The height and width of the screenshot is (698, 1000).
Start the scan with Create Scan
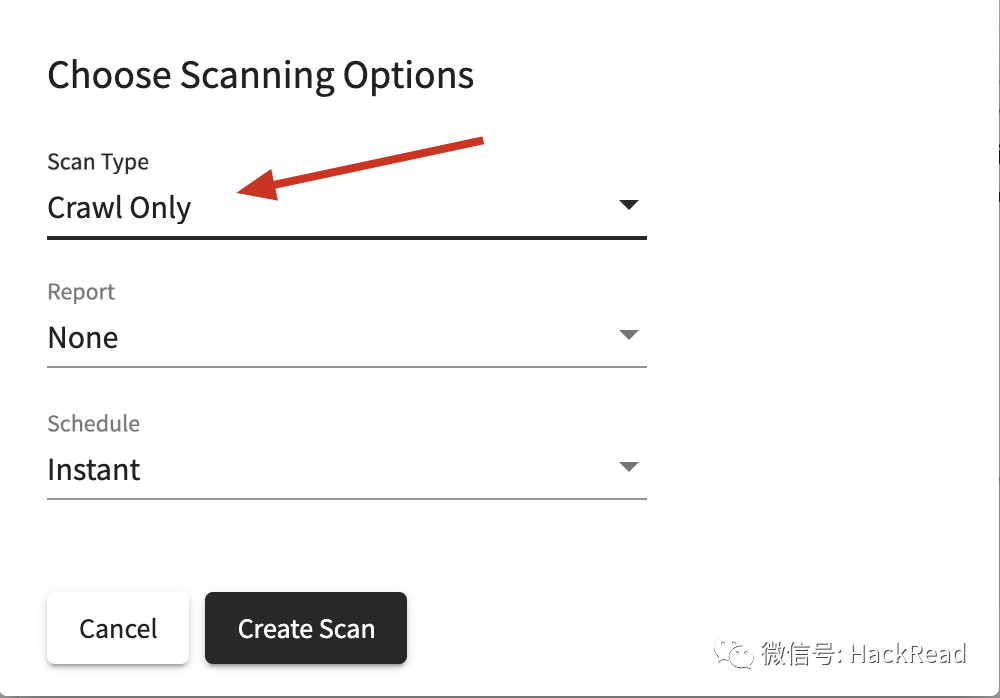tap(306, 628)
